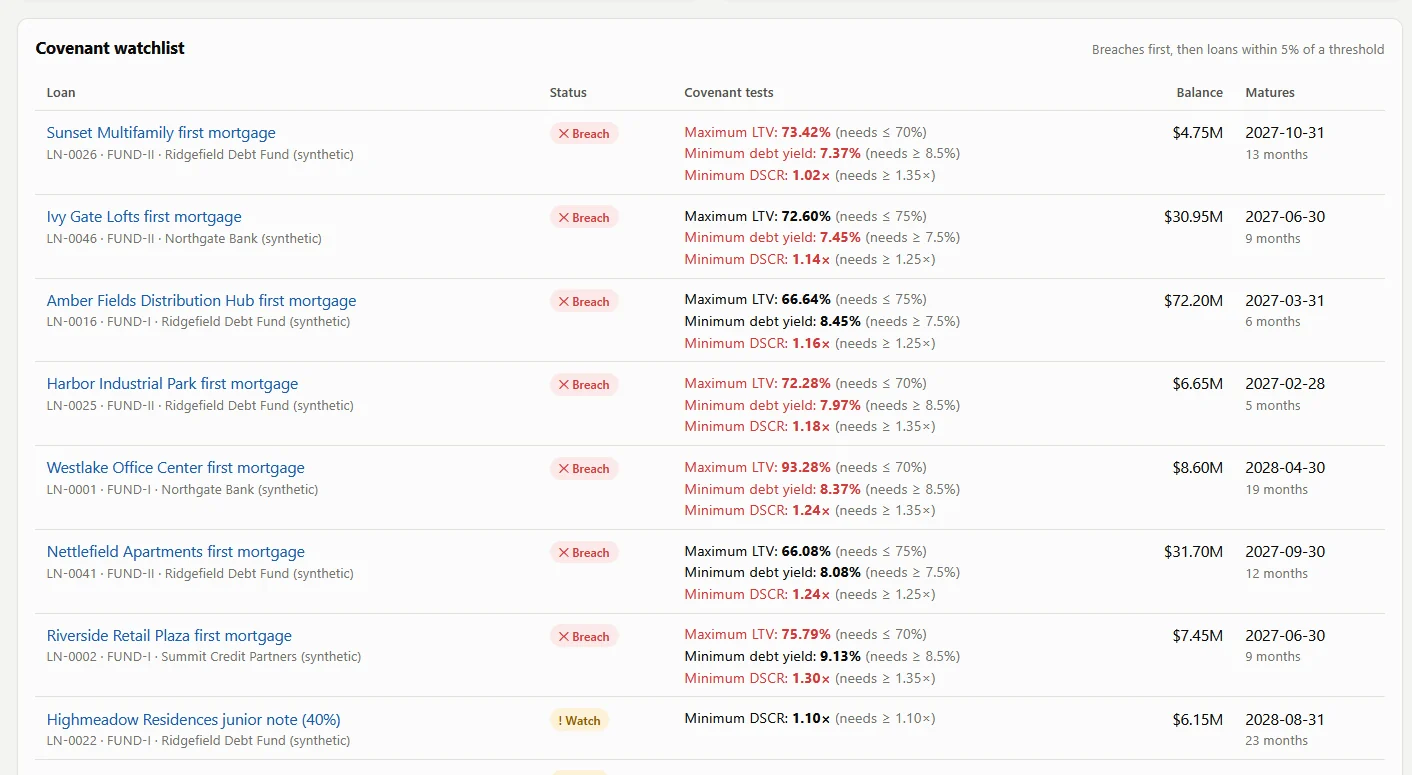Click the Minimum DSCR 1.02× covenant test

810,176
